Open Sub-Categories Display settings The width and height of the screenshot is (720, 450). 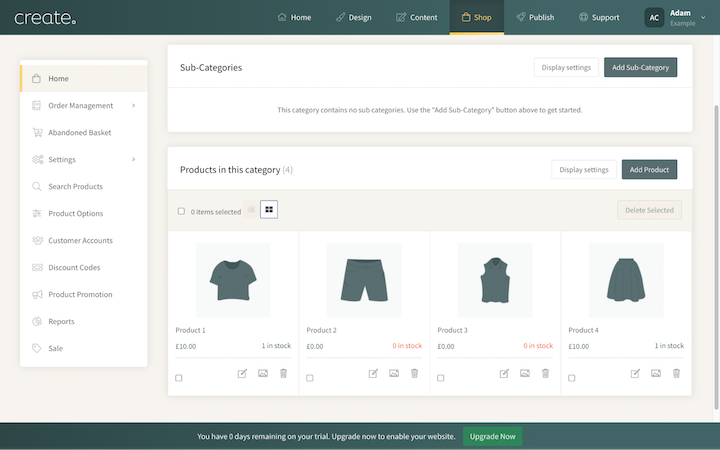click(566, 68)
